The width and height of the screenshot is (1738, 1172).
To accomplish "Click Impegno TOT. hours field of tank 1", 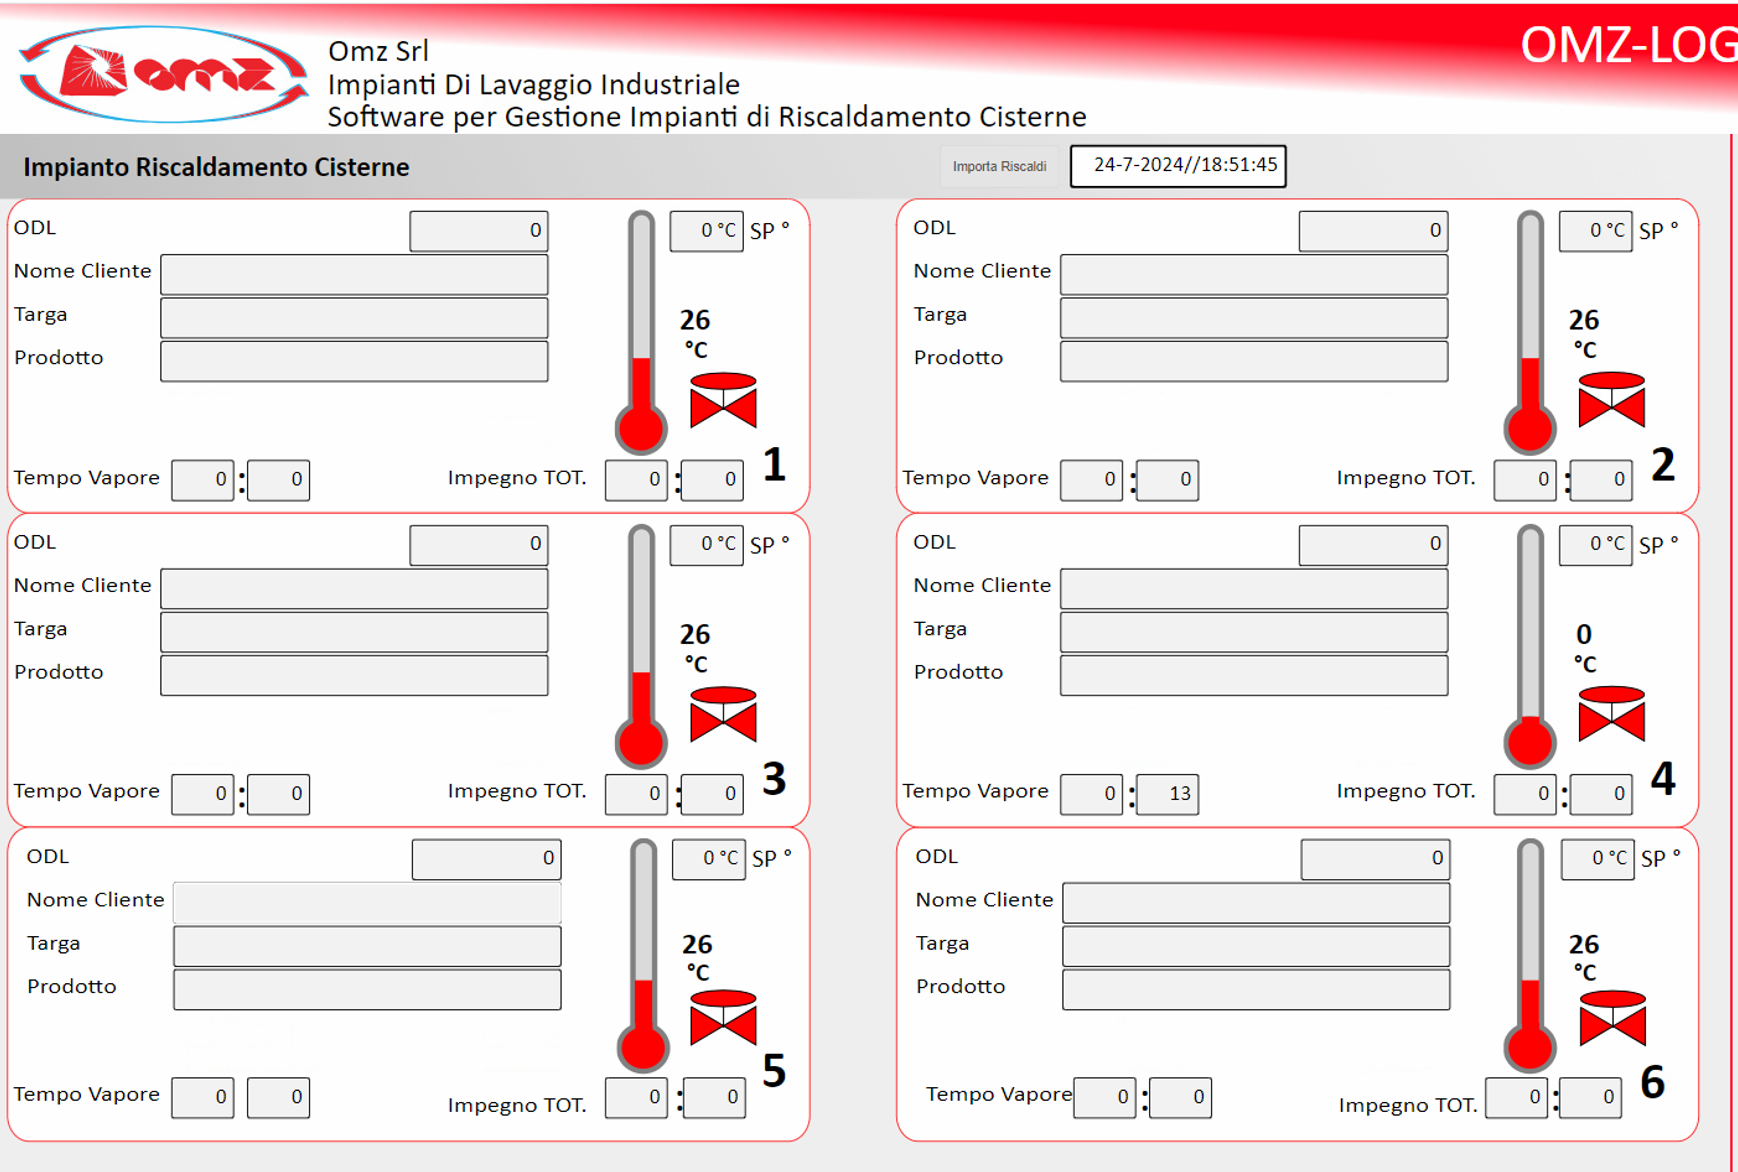I will [636, 480].
